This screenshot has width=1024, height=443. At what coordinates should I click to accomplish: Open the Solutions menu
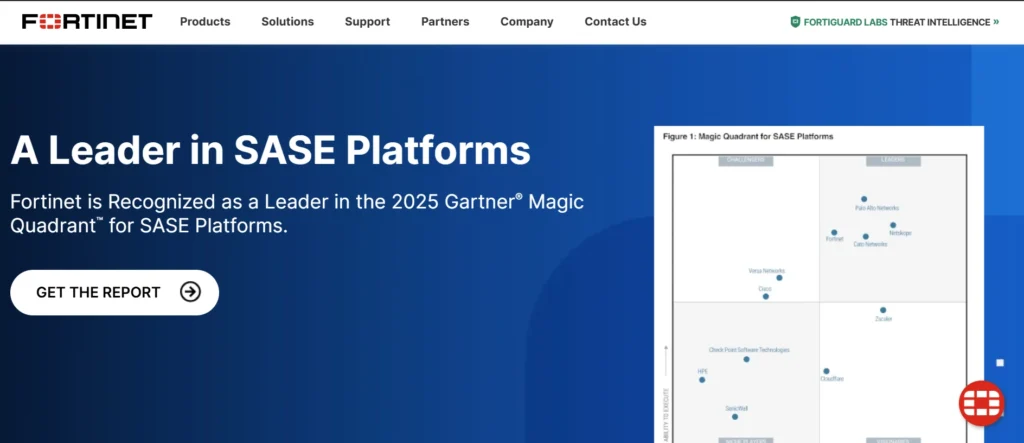pyautogui.click(x=287, y=22)
